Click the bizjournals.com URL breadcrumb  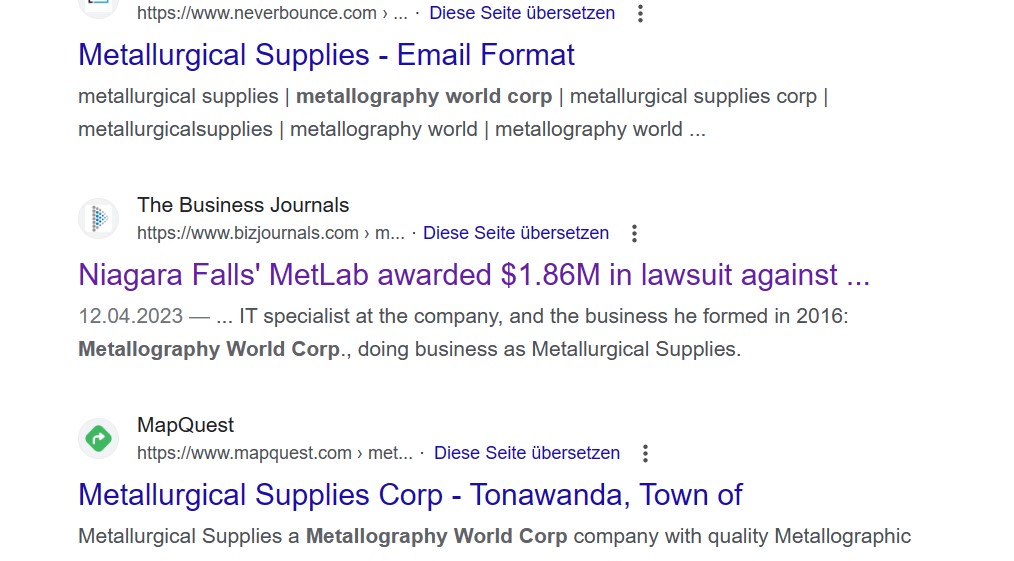271,233
